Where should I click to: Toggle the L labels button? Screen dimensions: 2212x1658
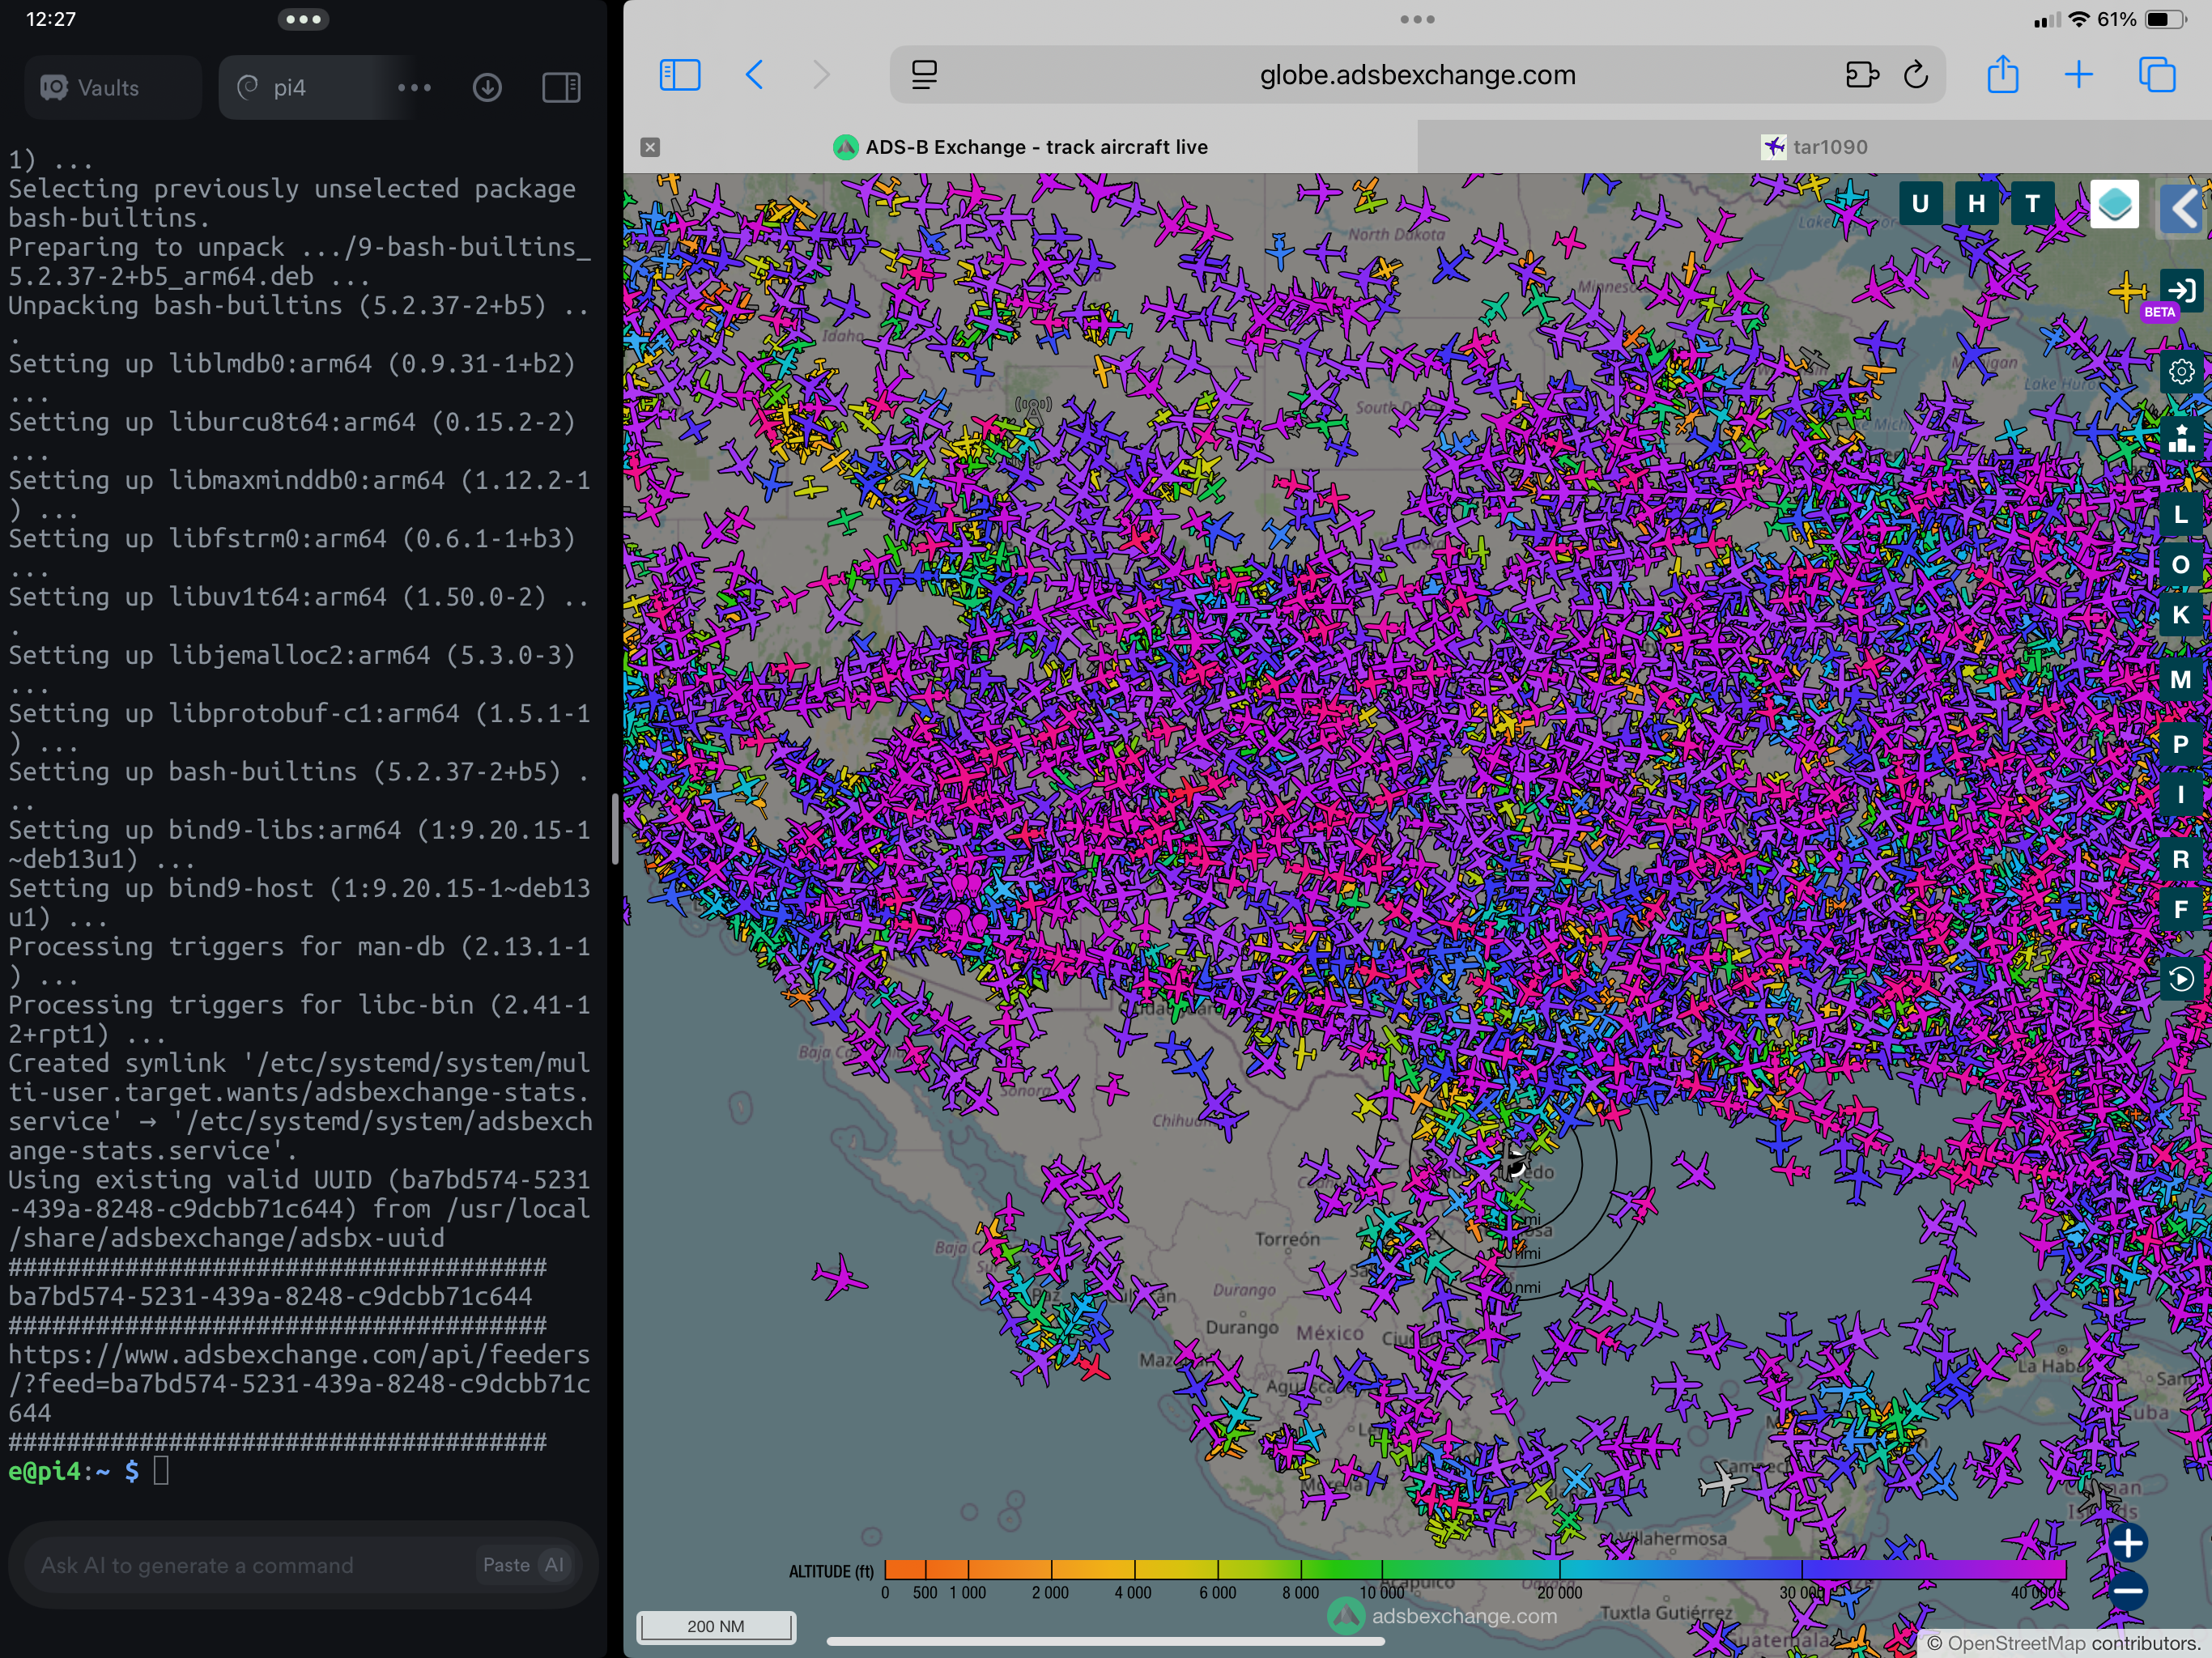pyautogui.click(x=2181, y=515)
